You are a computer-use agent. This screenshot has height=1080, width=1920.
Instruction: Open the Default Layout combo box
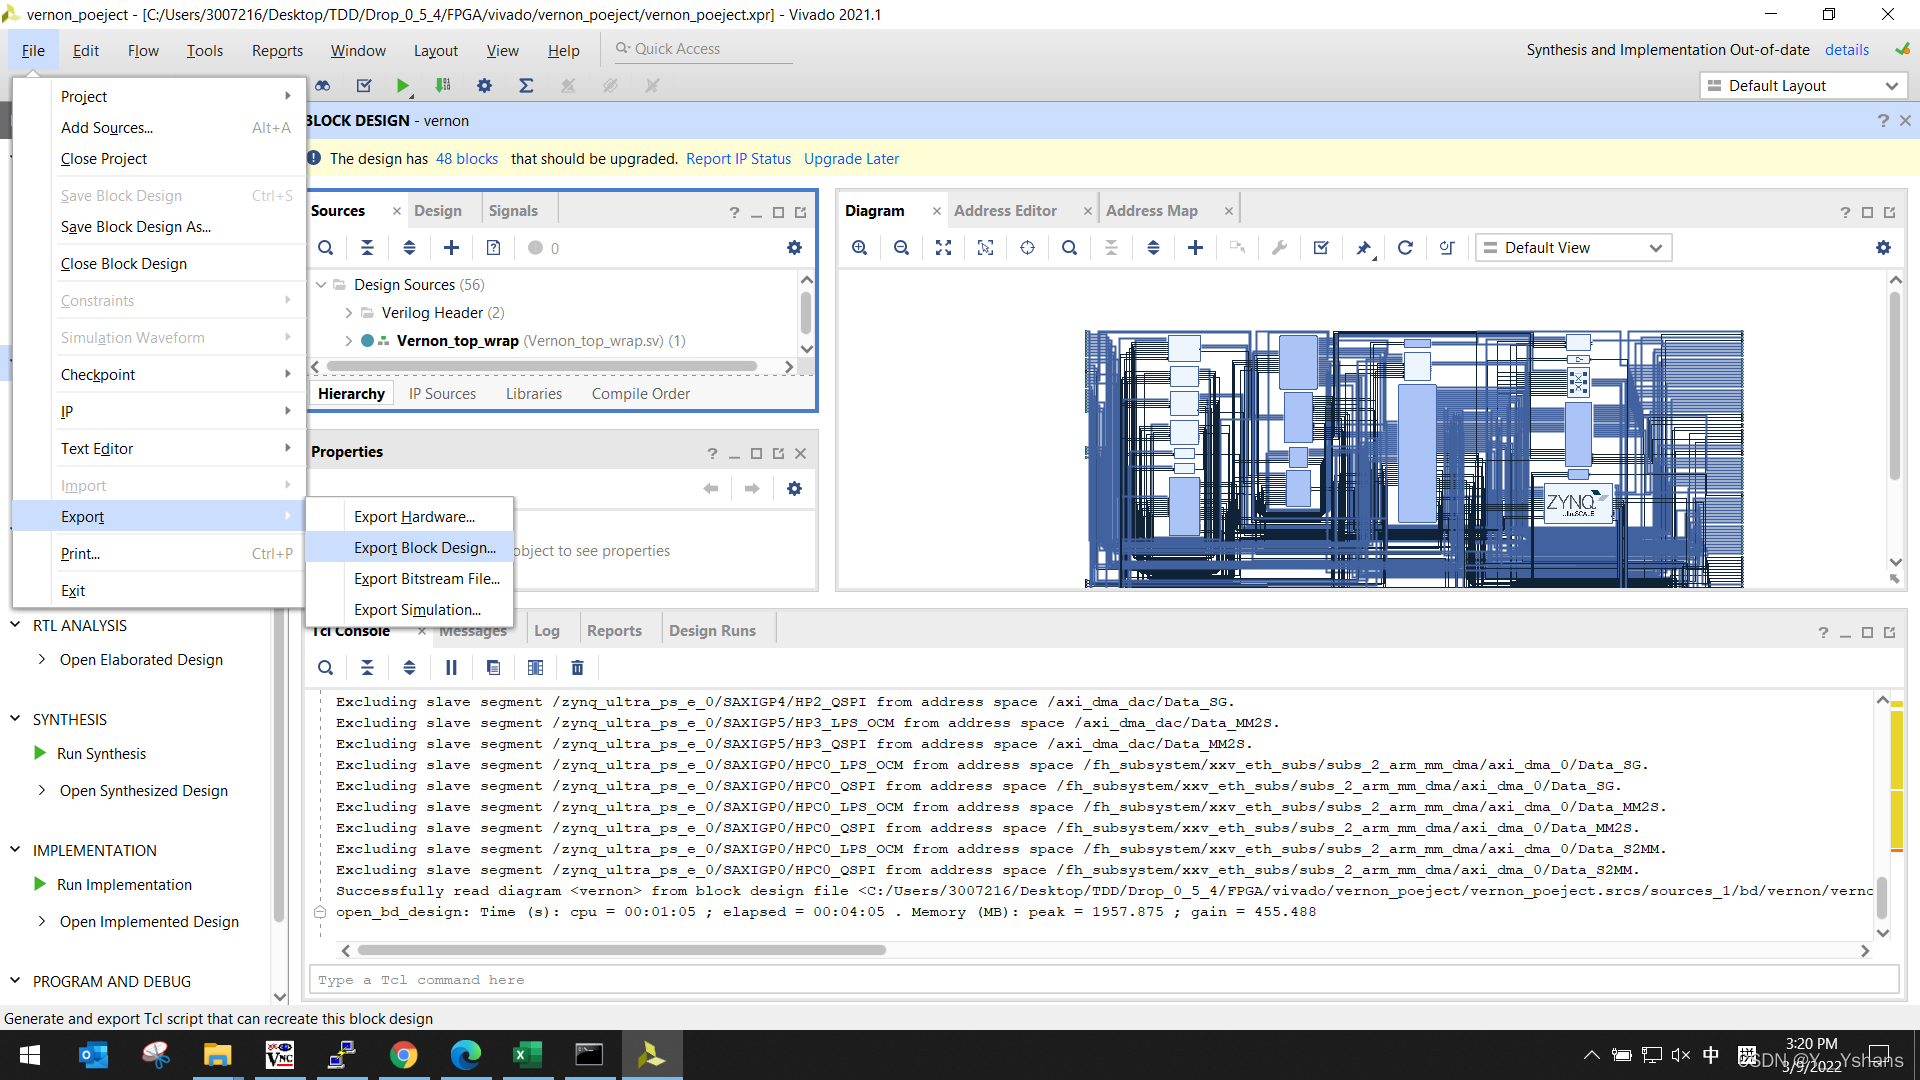(x=1802, y=86)
